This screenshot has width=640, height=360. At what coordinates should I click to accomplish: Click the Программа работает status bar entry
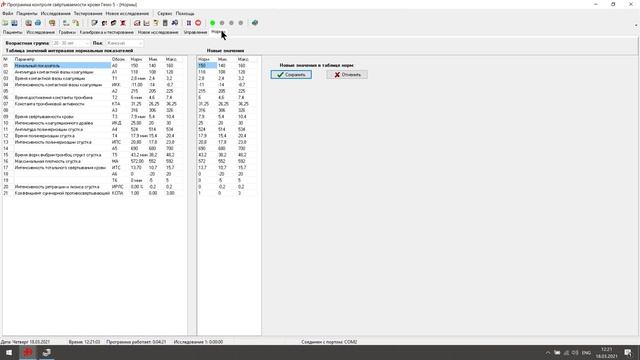coord(136,342)
